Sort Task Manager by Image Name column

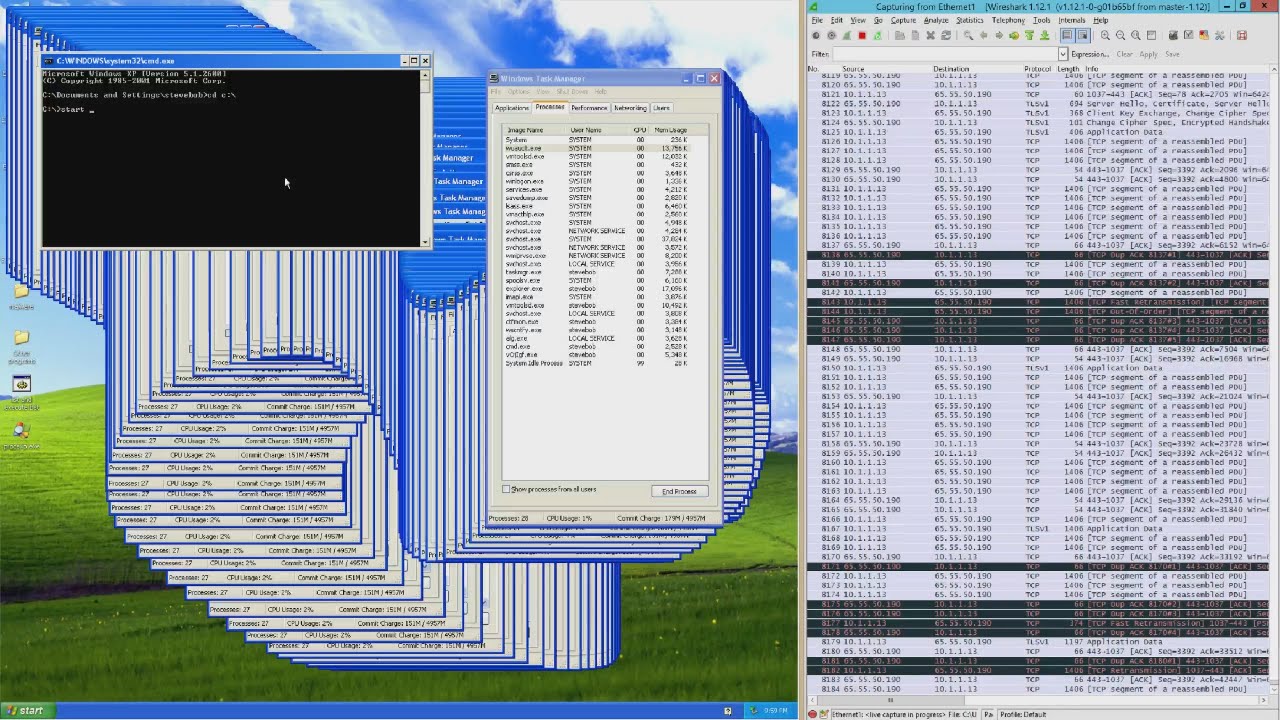(535, 130)
